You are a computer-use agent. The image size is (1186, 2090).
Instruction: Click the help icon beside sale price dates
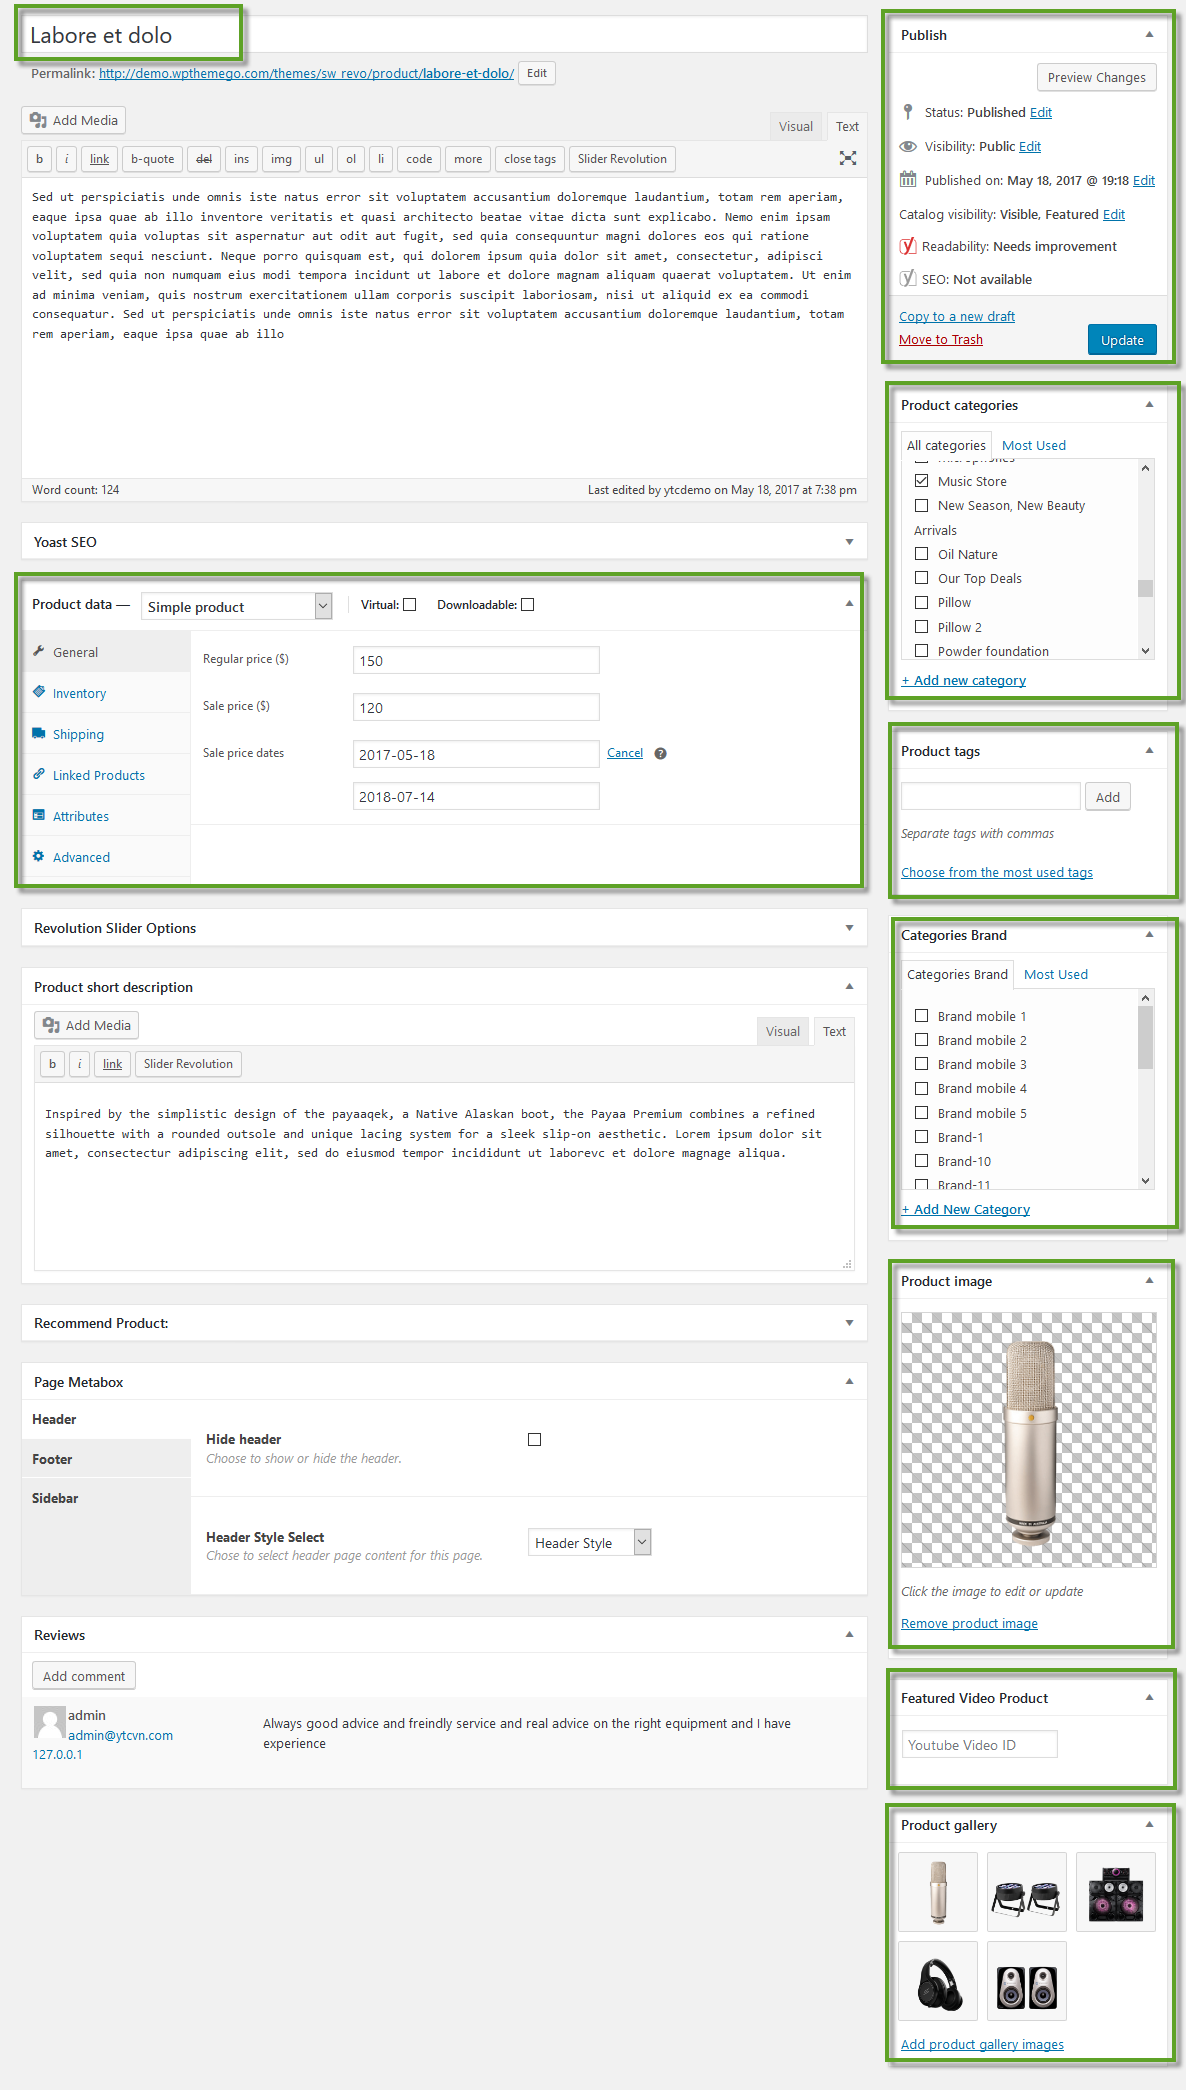660,754
